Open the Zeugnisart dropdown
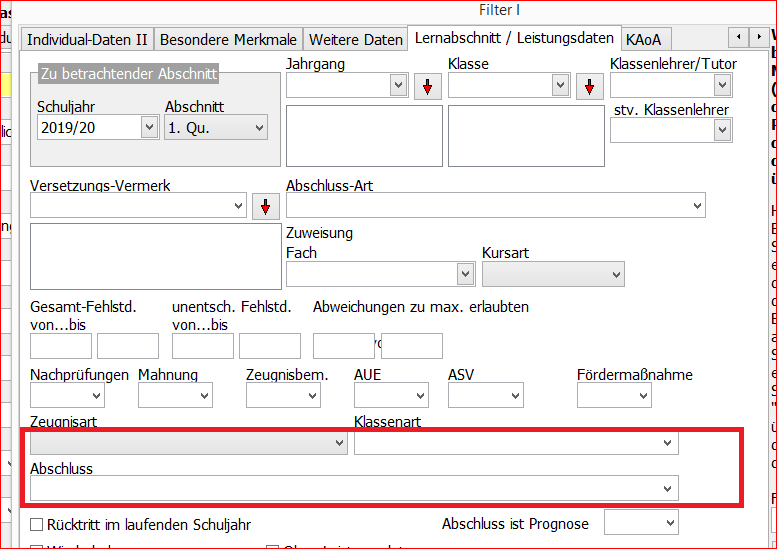The image size is (777, 549). point(189,442)
